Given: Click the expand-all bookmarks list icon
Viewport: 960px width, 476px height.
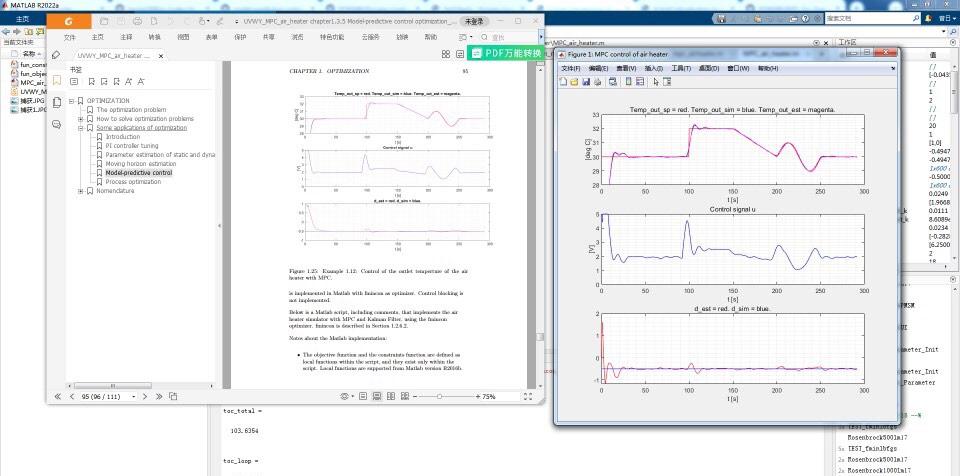Looking at the screenshot, I should (74, 81).
